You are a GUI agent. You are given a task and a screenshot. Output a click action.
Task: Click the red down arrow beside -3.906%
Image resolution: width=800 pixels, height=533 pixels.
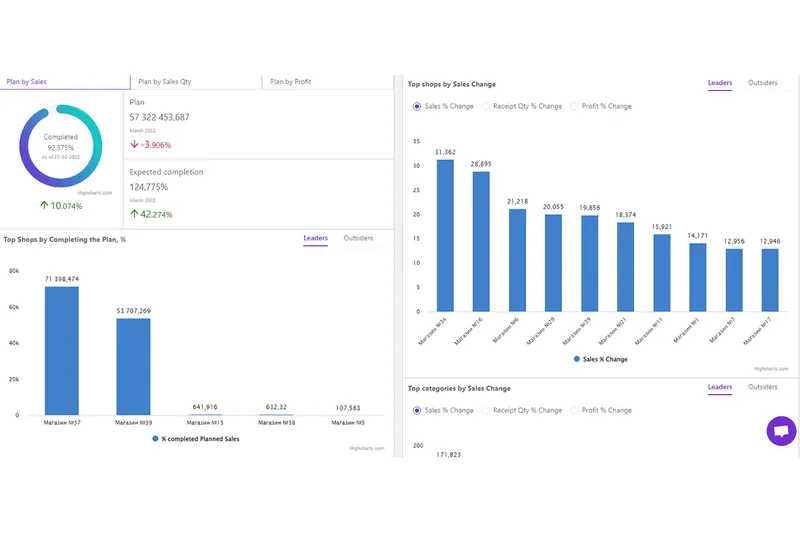[x=134, y=144]
